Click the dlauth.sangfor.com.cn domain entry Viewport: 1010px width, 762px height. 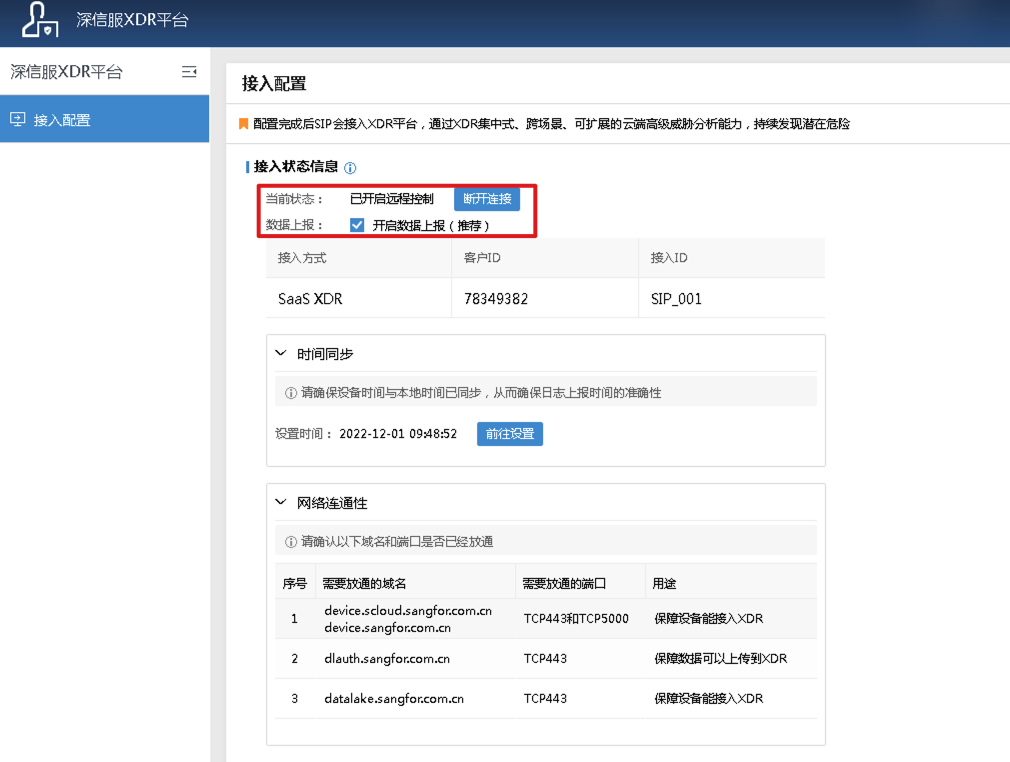coord(389,658)
